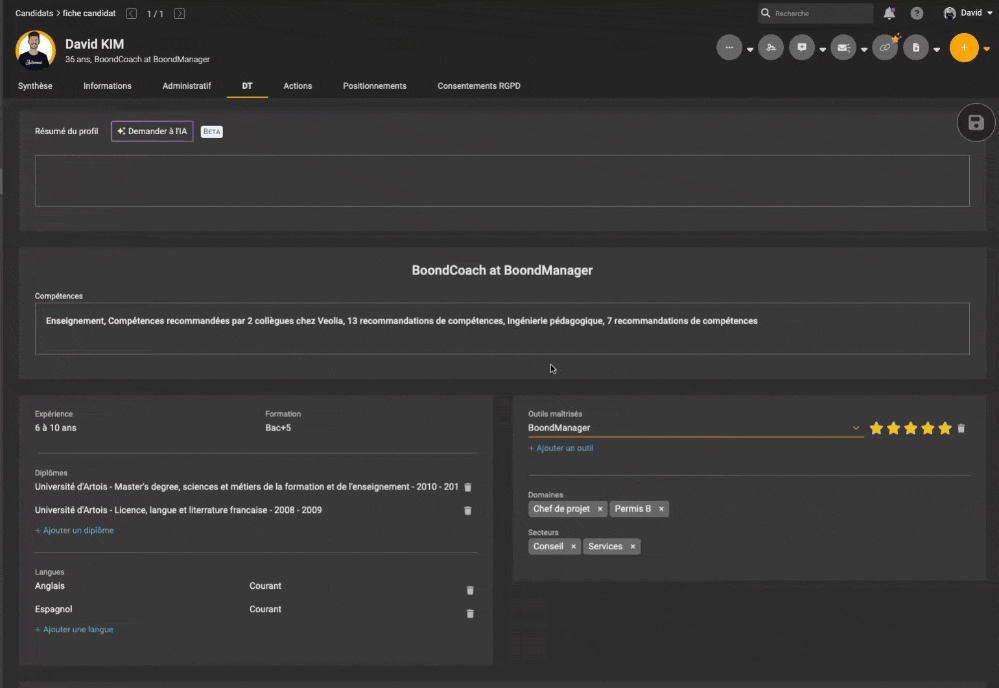The image size is (999, 688).
Task: Remove the Permis B tag
Action: [661, 509]
